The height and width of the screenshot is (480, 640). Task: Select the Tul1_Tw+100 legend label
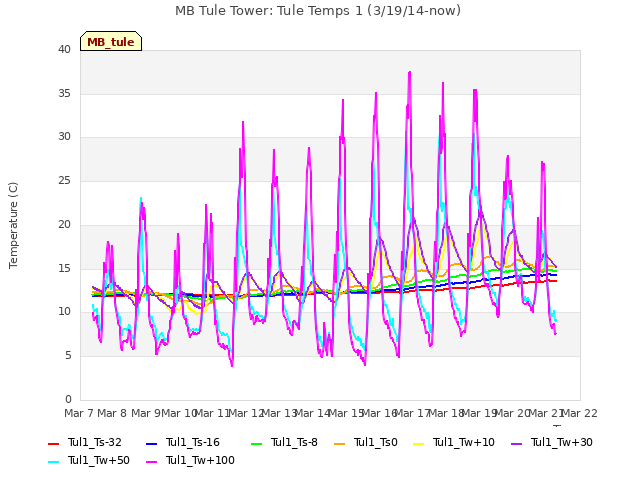pyautogui.click(x=200, y=460)
